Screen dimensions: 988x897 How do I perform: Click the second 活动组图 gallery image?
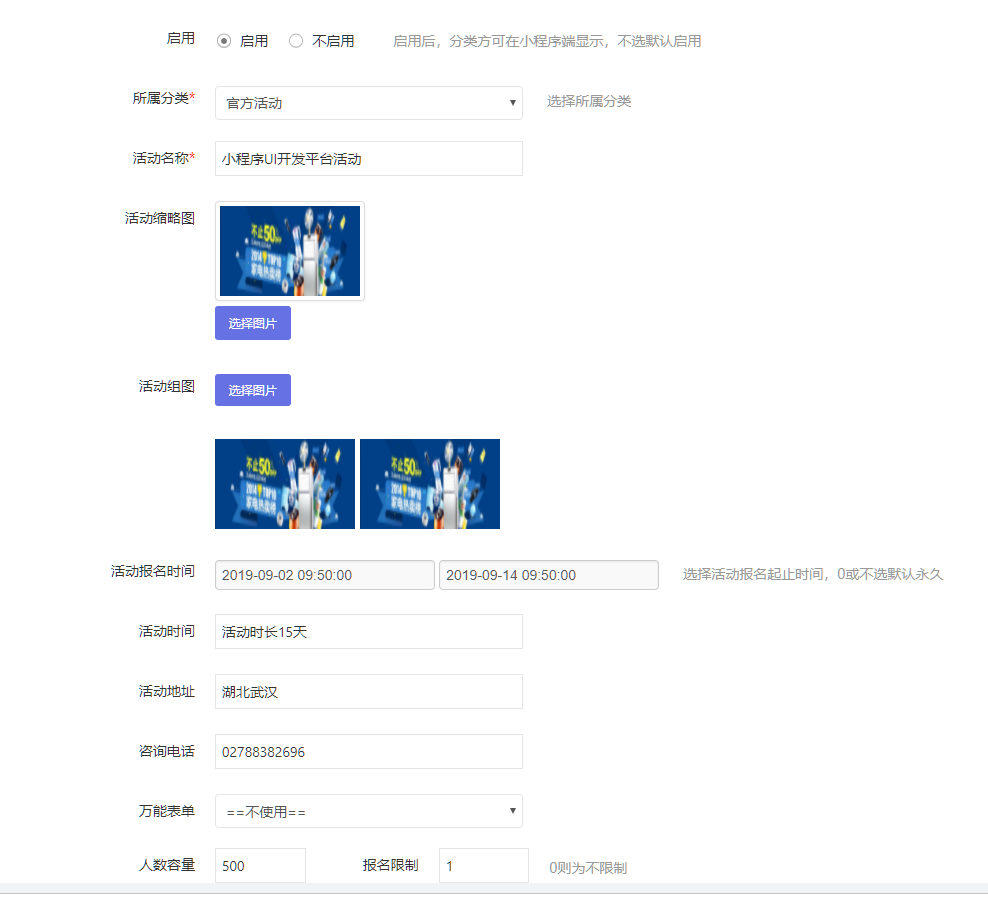pos(430,484)
